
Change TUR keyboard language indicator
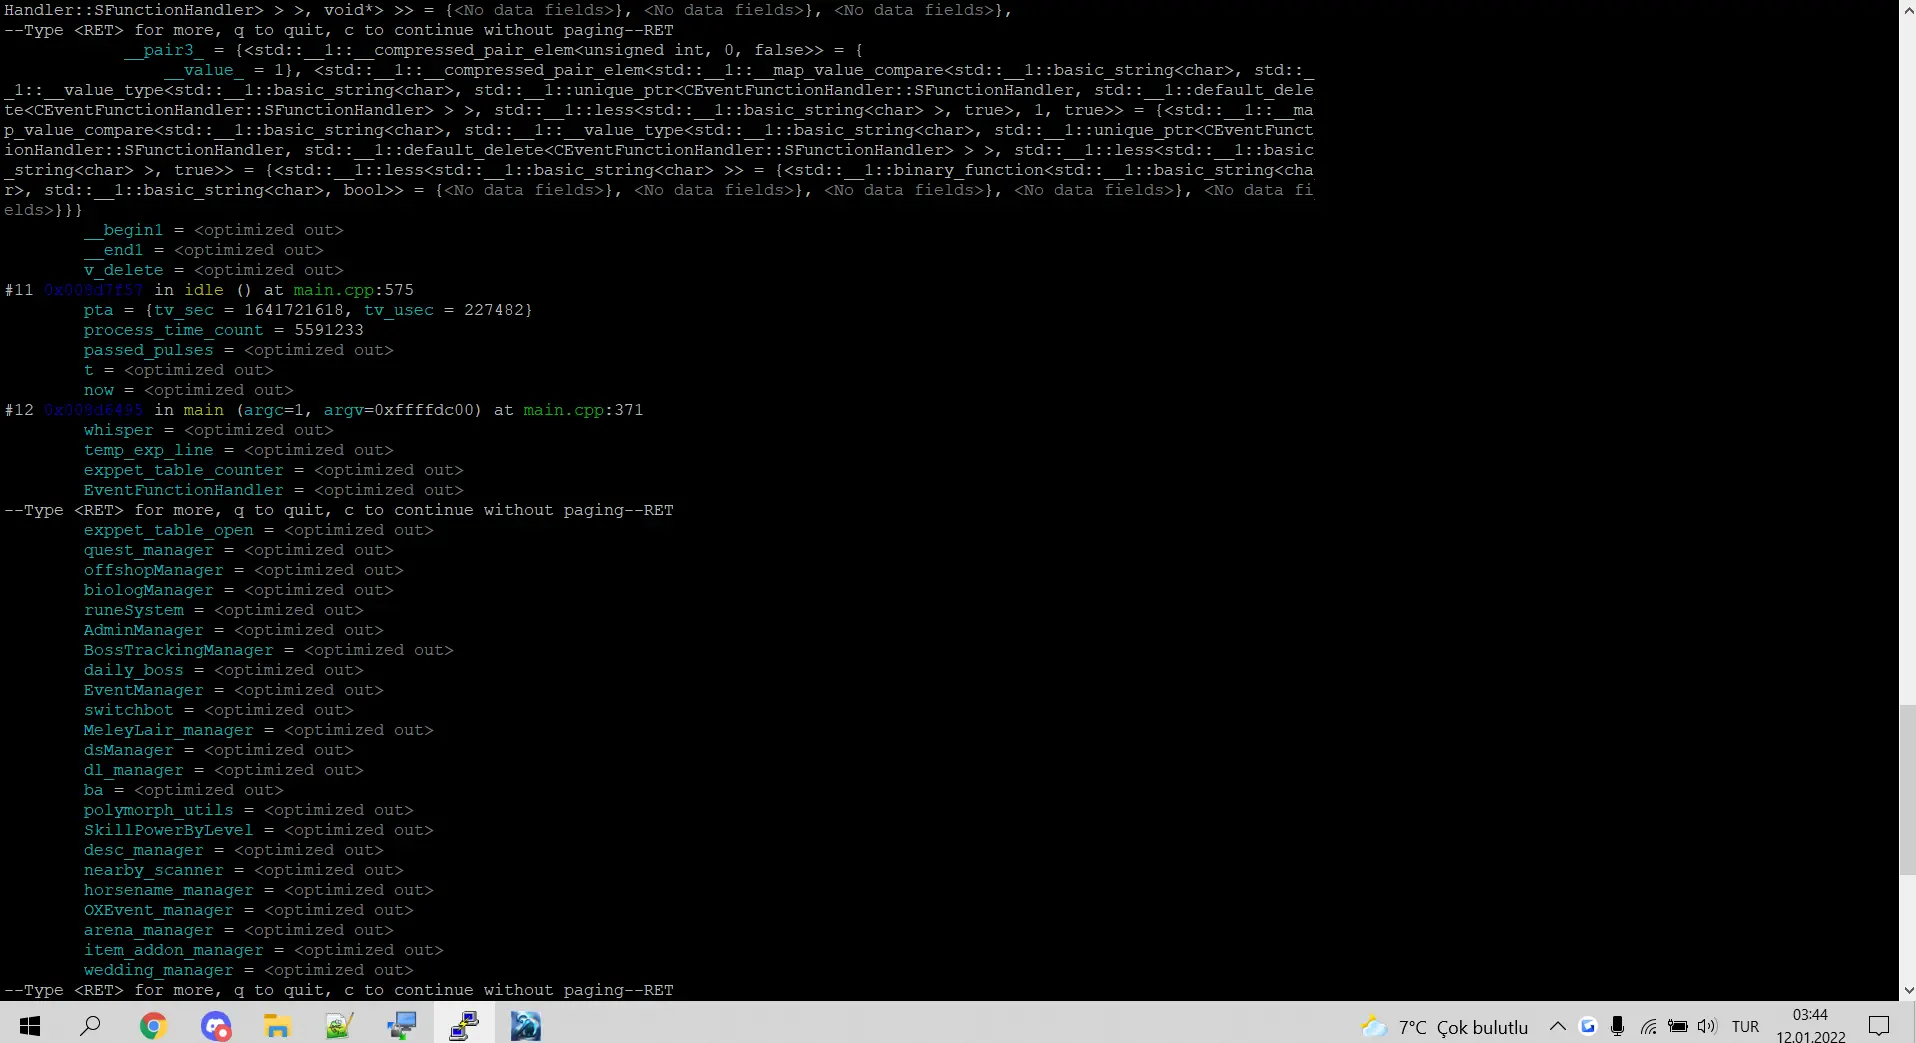(1745, 1027)
